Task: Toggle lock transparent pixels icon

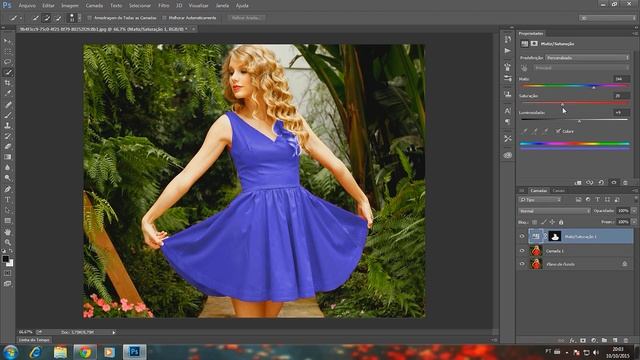Action: click(x=534, y=222)
